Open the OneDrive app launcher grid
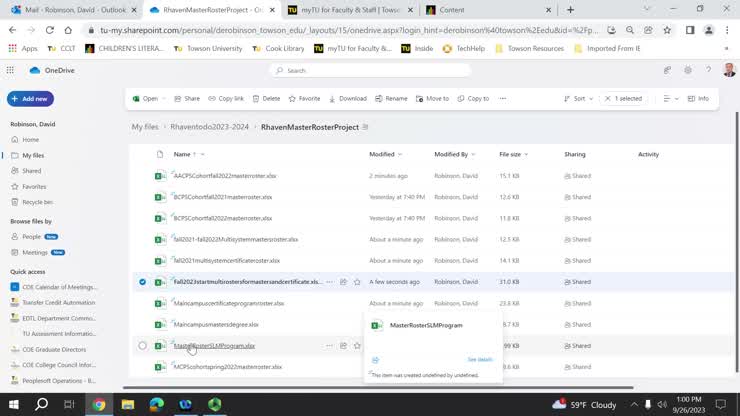This screenshot has height=416, width=740. (10, 70)
